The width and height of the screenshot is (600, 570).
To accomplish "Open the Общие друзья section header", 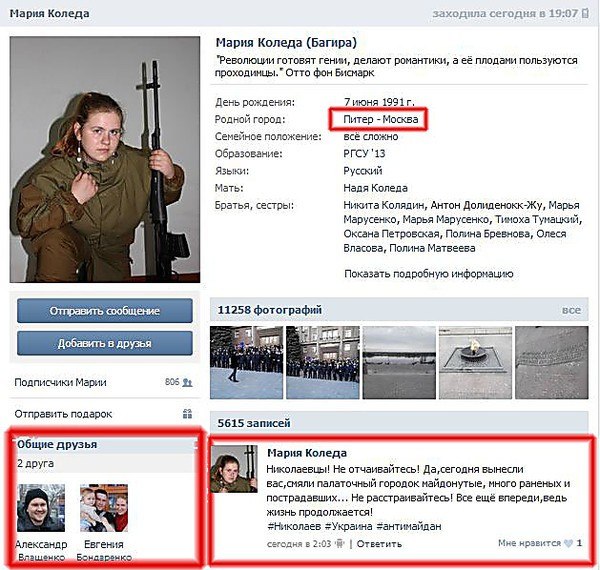I will click(57, 445).
